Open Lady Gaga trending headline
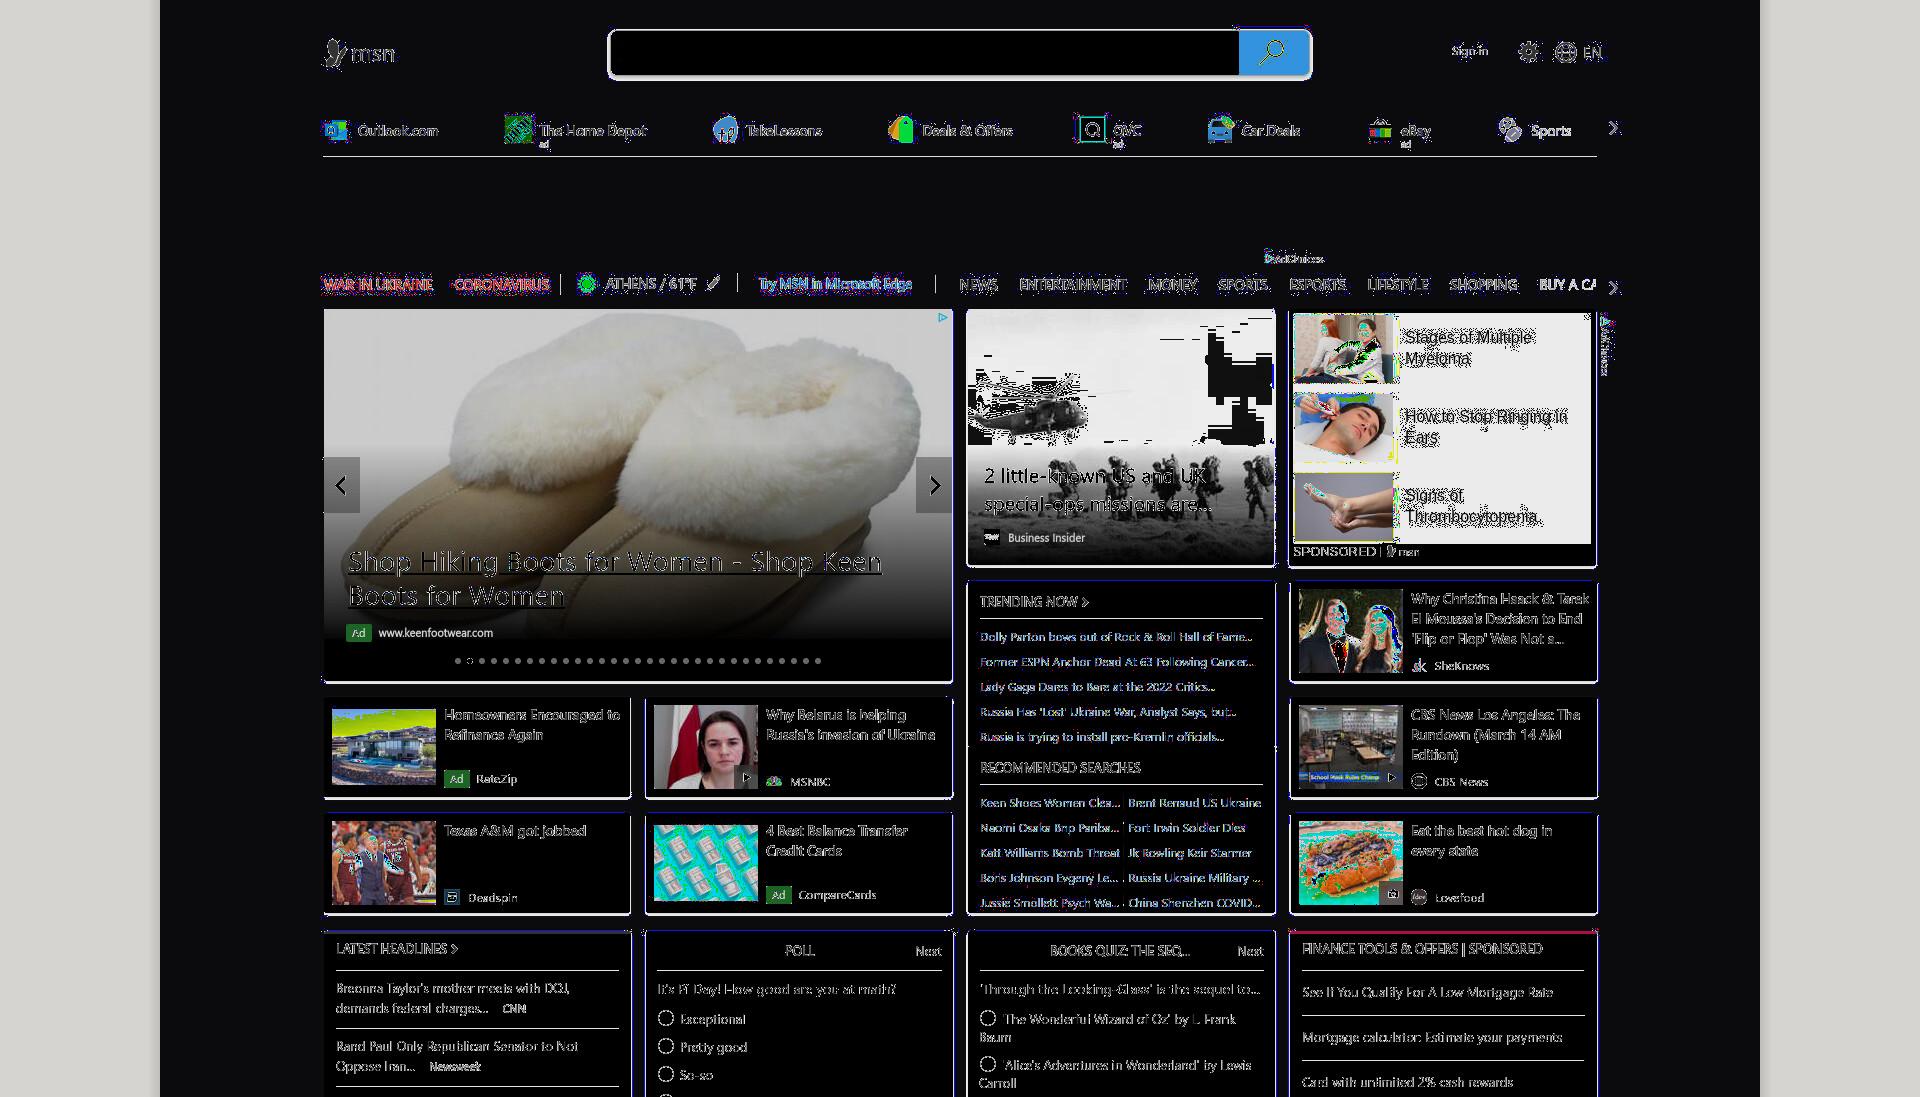 (1097, 686)
